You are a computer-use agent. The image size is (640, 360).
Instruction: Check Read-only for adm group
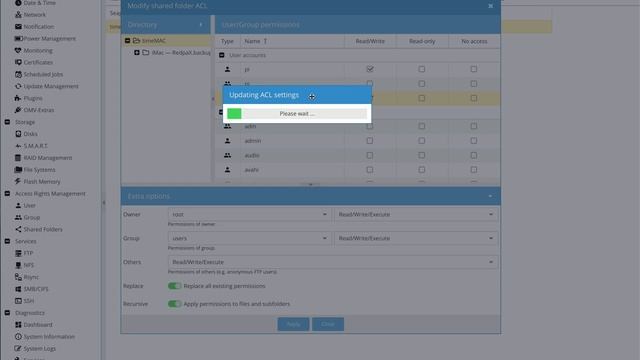[422, 126]
